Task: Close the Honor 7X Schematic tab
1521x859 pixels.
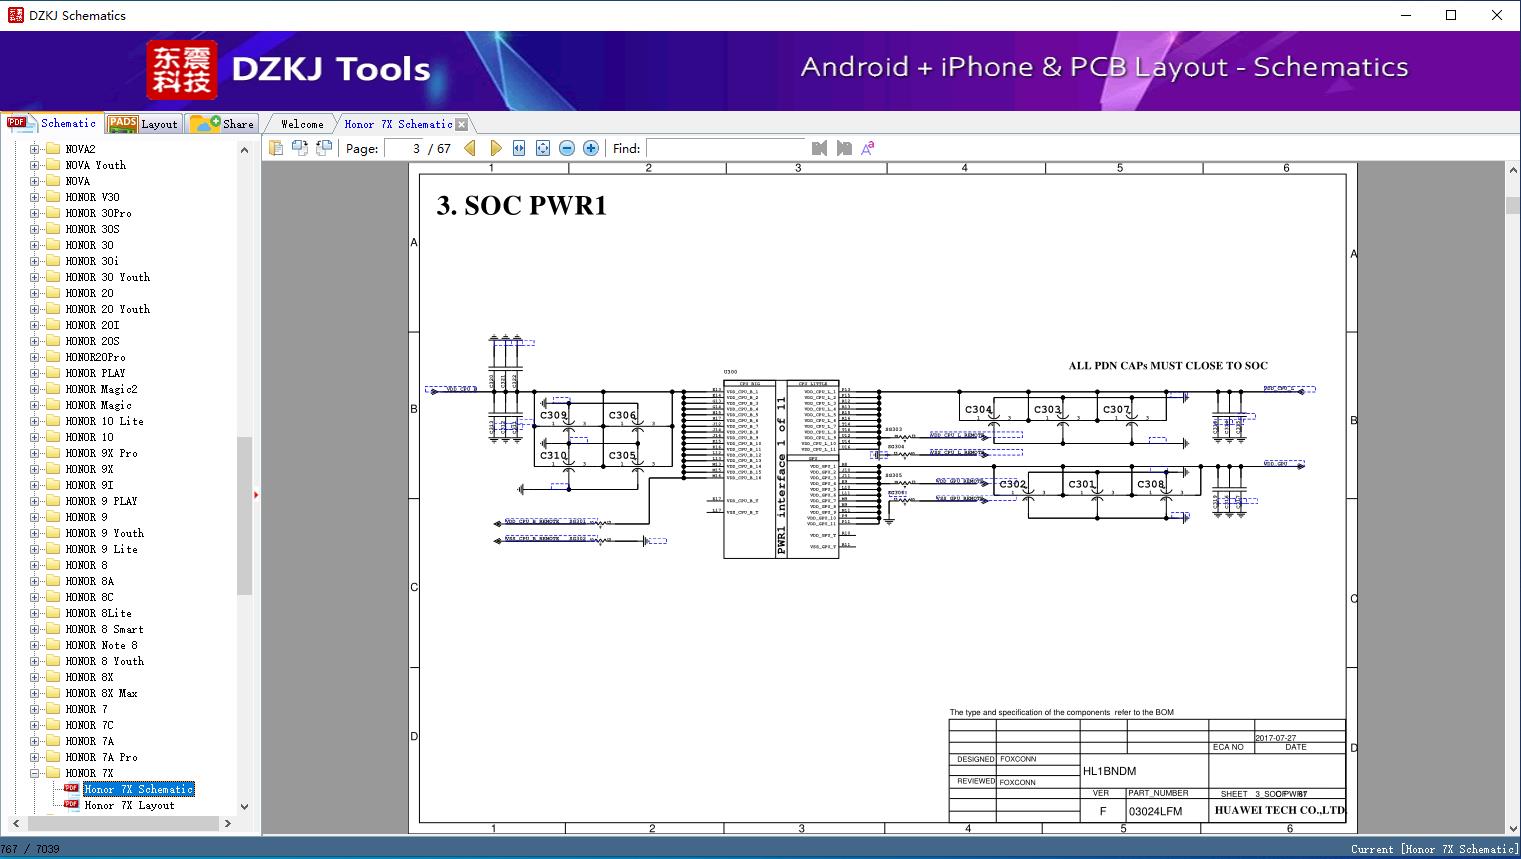Action: pos(462,124)
